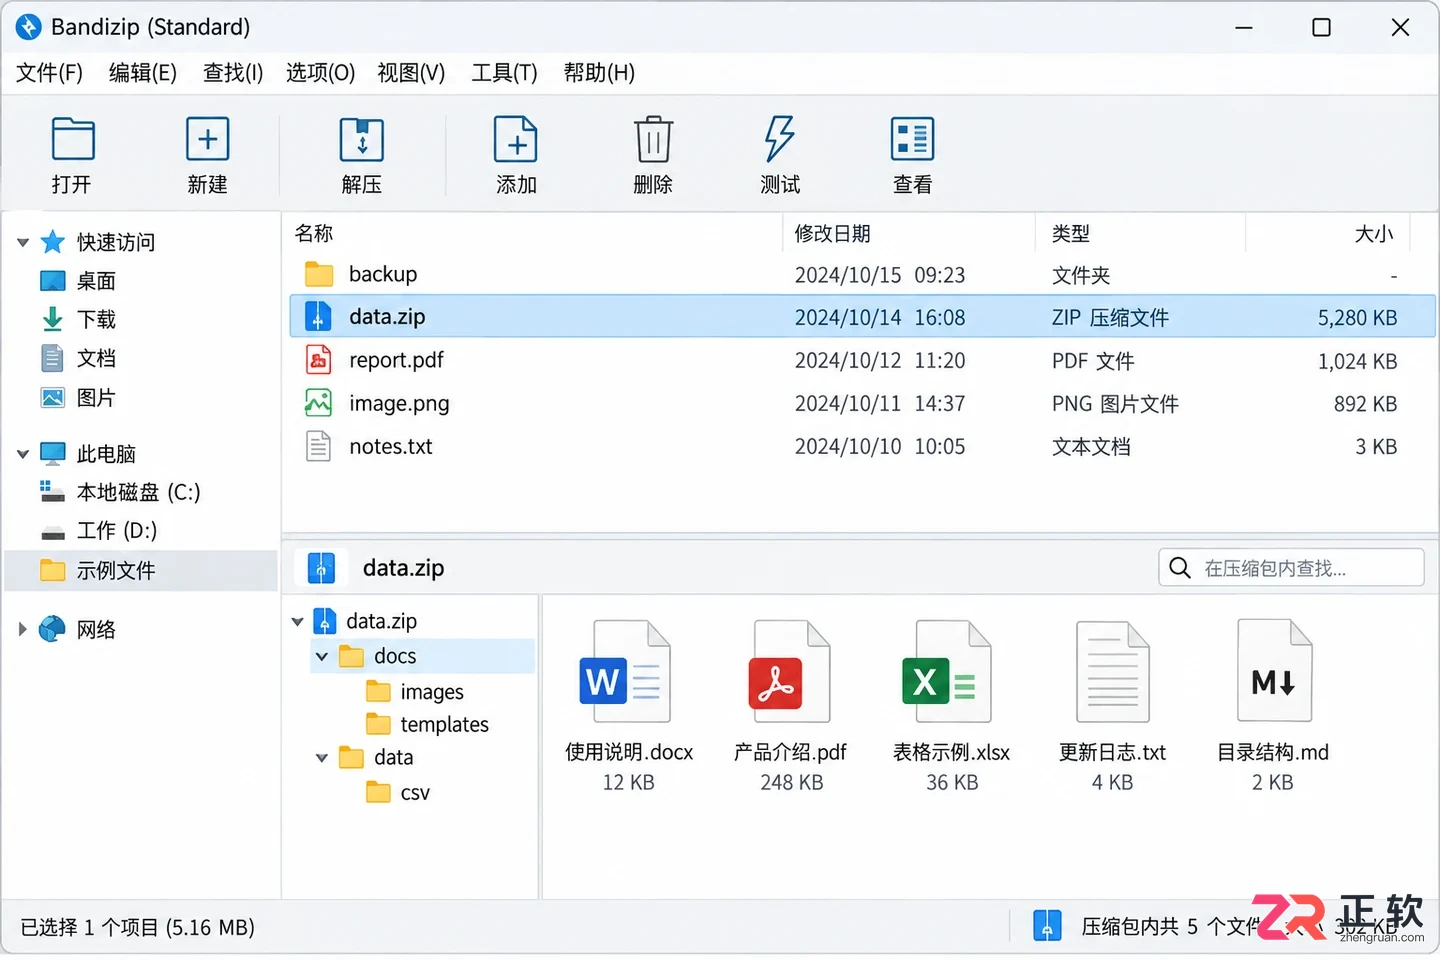Sort by 名称 column header
Screen dimensions: 1440x960
pos(314,234)
